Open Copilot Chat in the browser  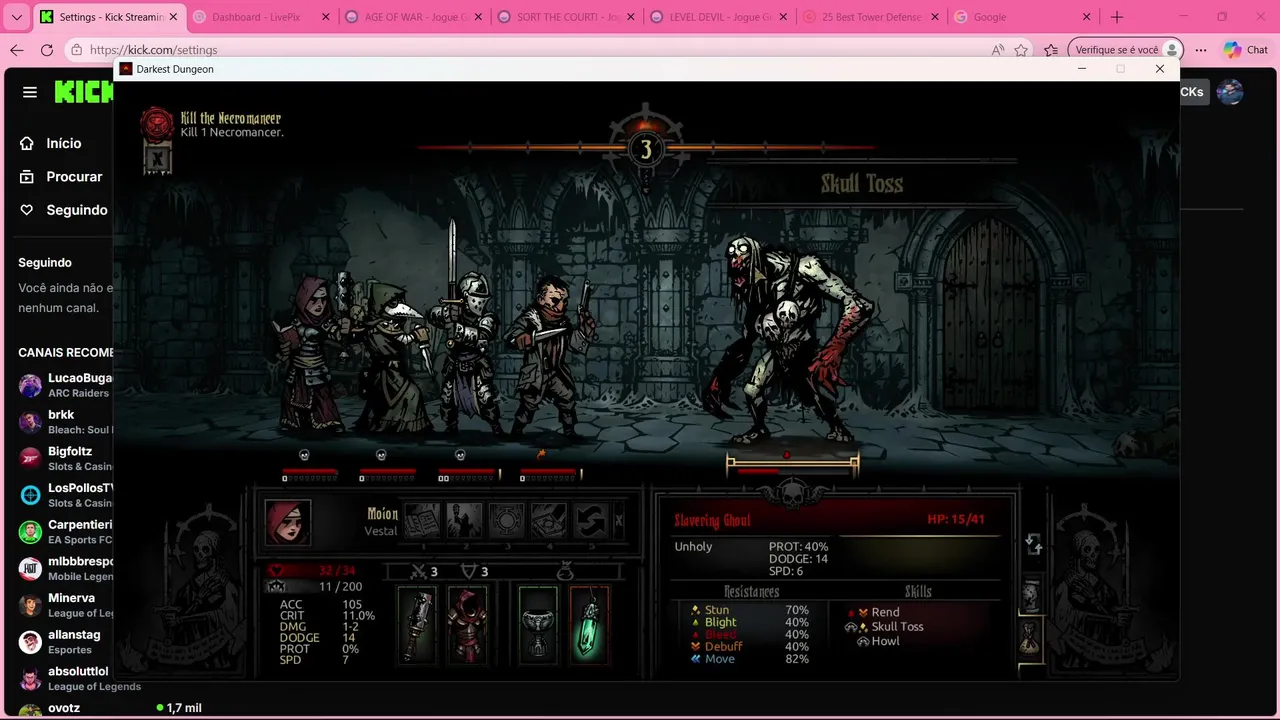(1246, 50)
